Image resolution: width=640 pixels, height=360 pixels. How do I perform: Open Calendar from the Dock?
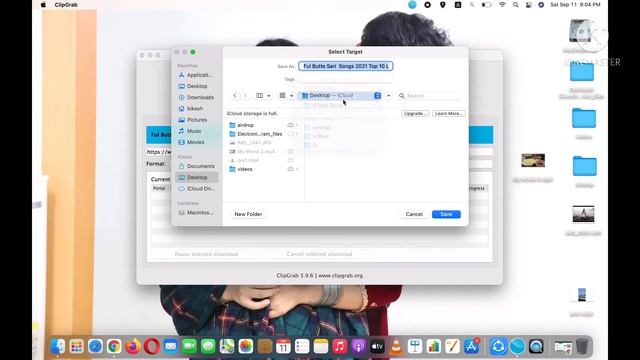point(283,347)
